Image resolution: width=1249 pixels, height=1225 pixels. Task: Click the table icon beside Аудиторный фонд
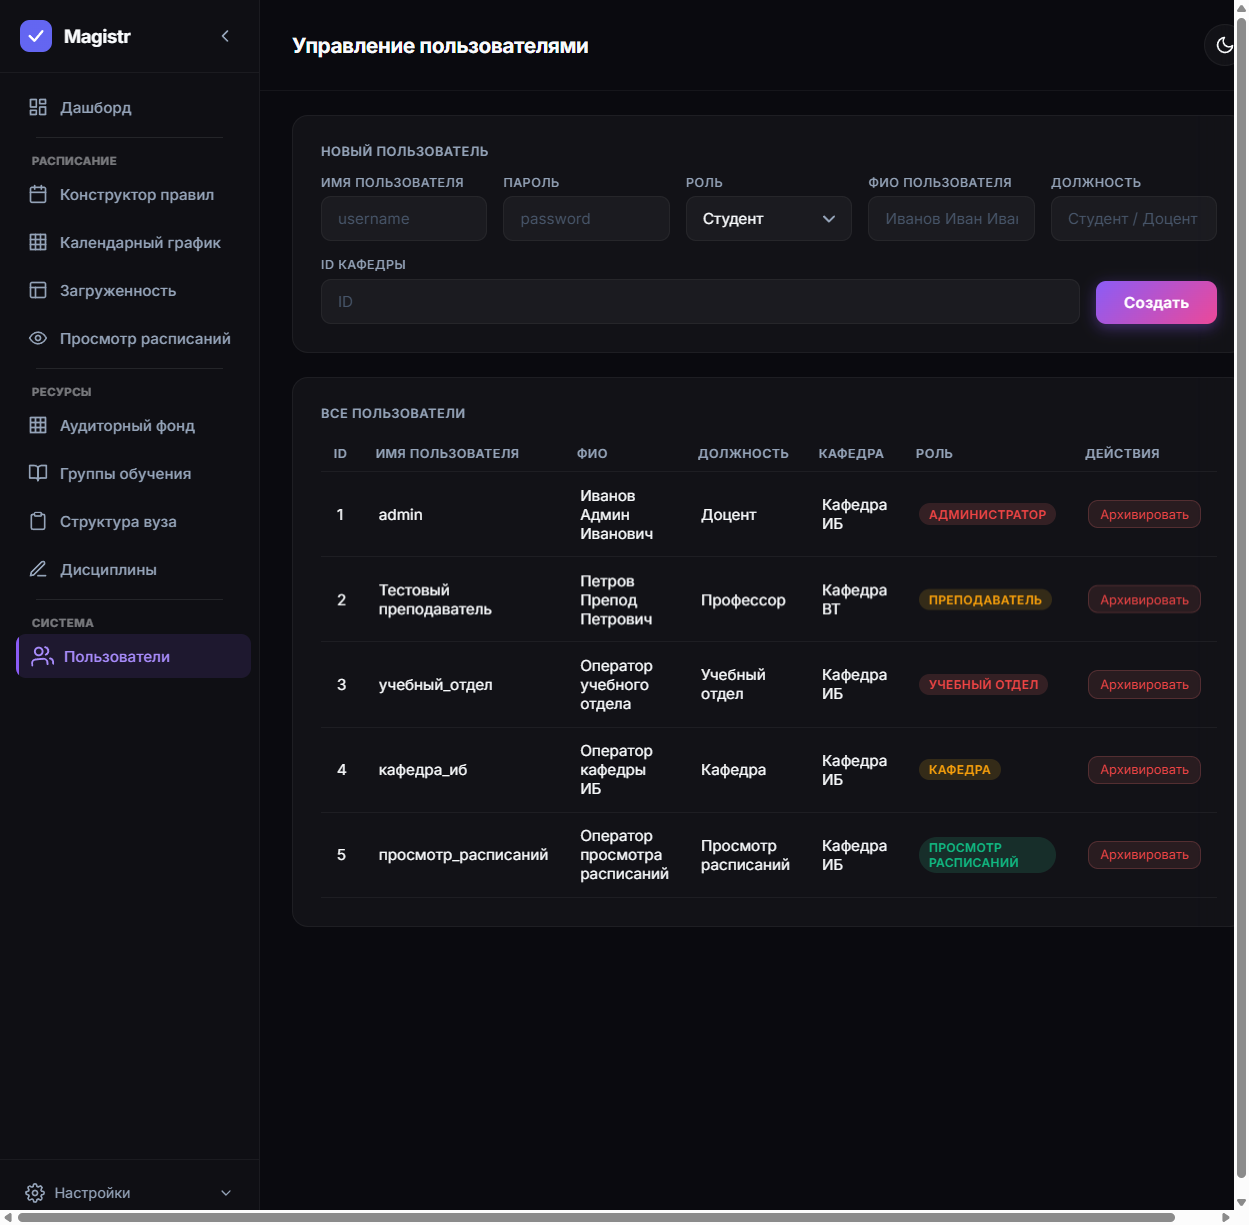(x=38, y=425)
